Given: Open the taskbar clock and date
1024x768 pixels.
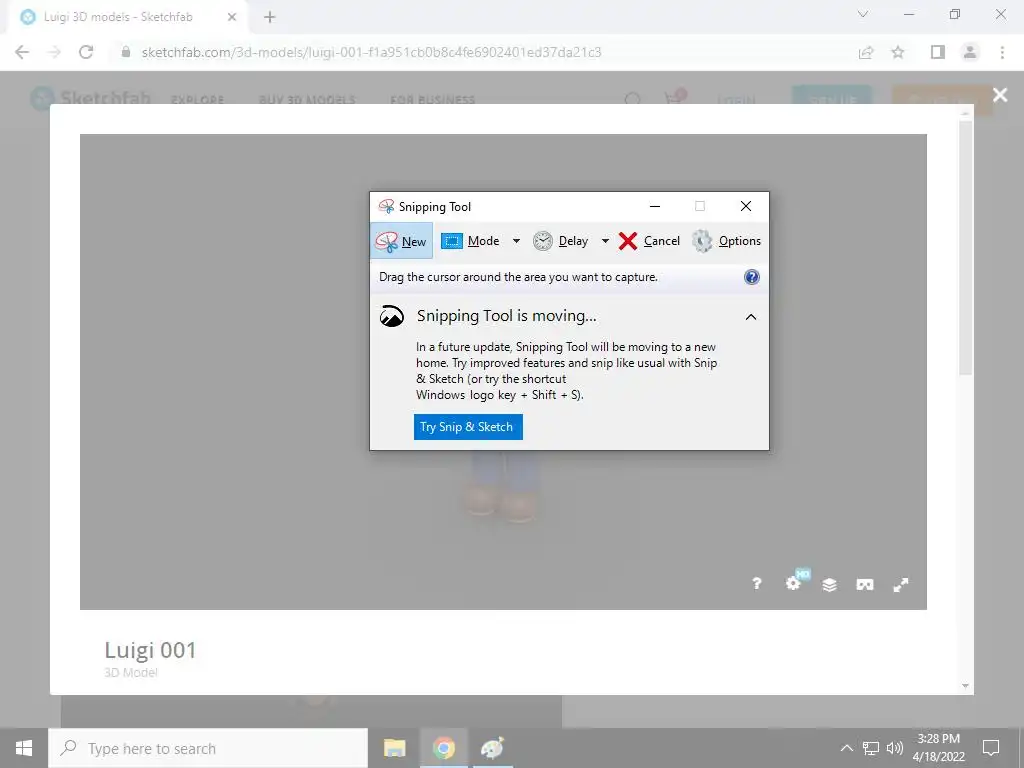Looking at the screenshot, I should (x=938, y=748).
